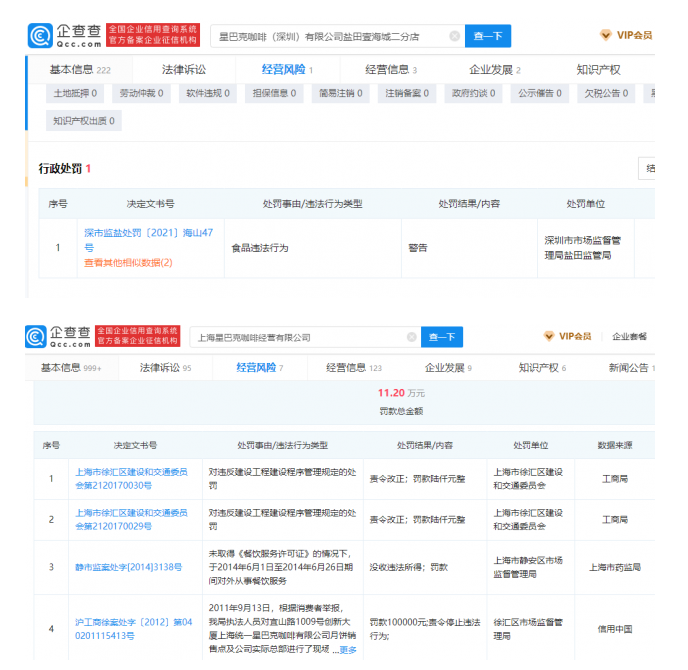Clear the 上海星巴克咖啡经营有限公司 search box with the X icon
This screenshot has width=688, height=670.
coord(412,337)
